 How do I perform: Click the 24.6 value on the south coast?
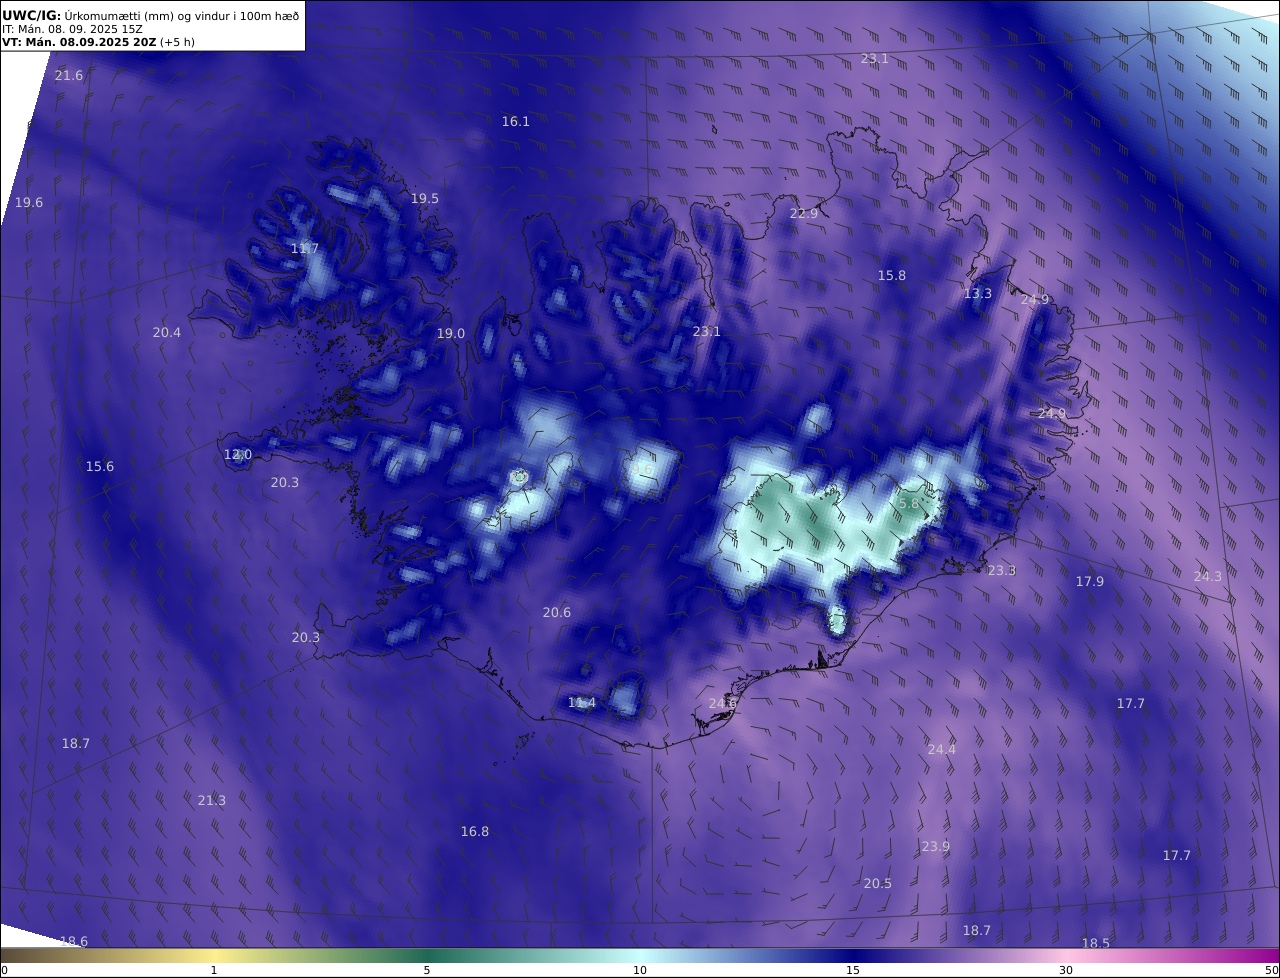[x=723, y=704]
